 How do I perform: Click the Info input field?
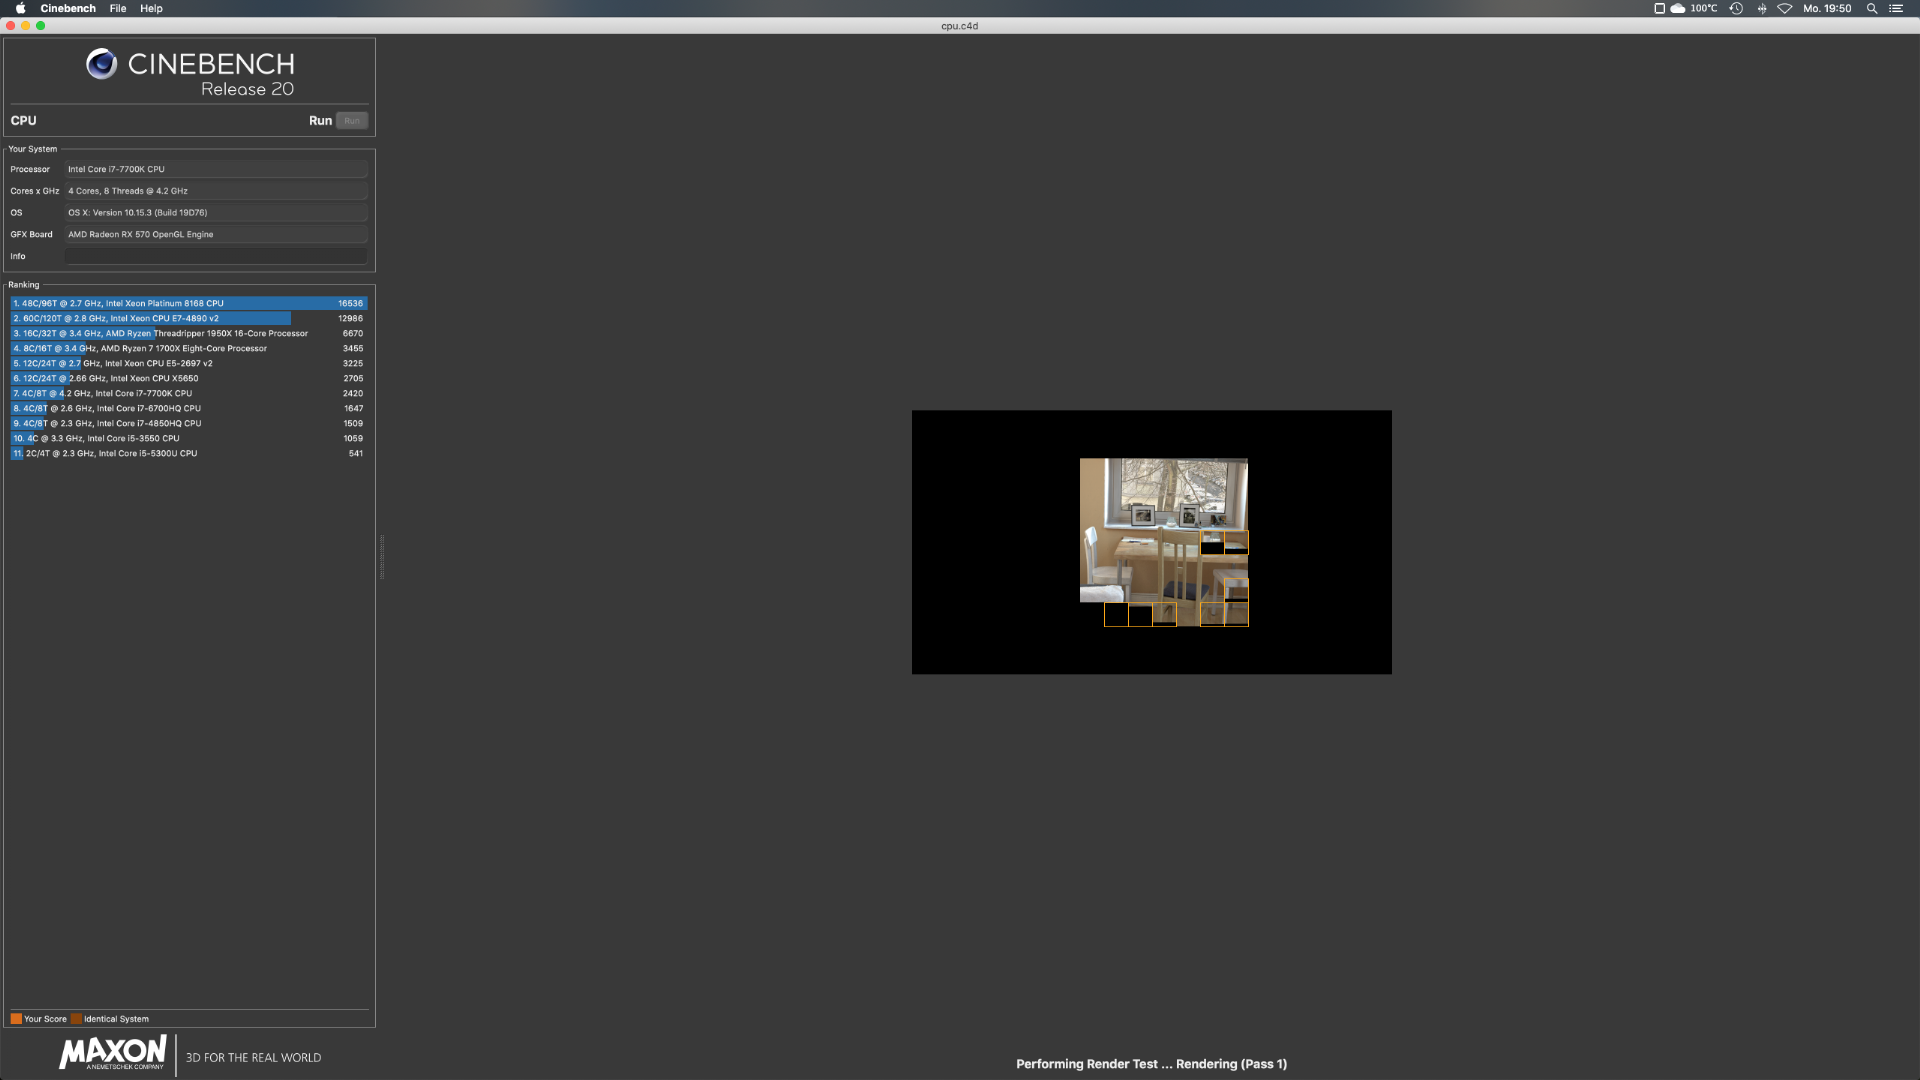tap(215, 256)
